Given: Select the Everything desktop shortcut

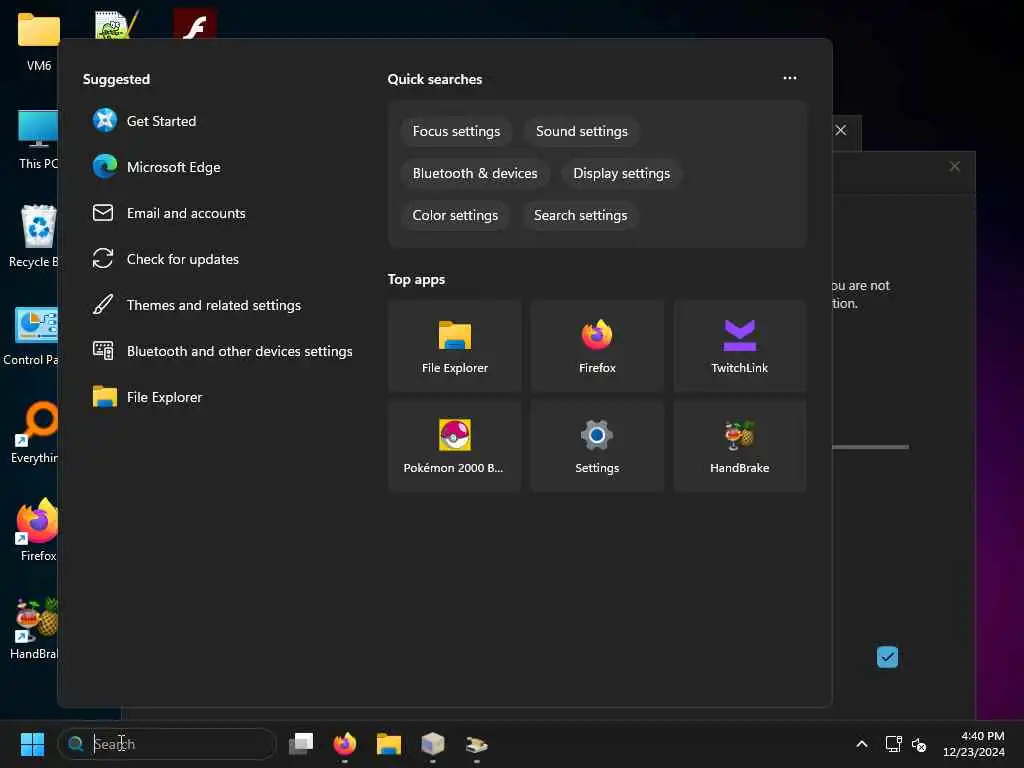Looking at the screenshot, I should [34, 432].
